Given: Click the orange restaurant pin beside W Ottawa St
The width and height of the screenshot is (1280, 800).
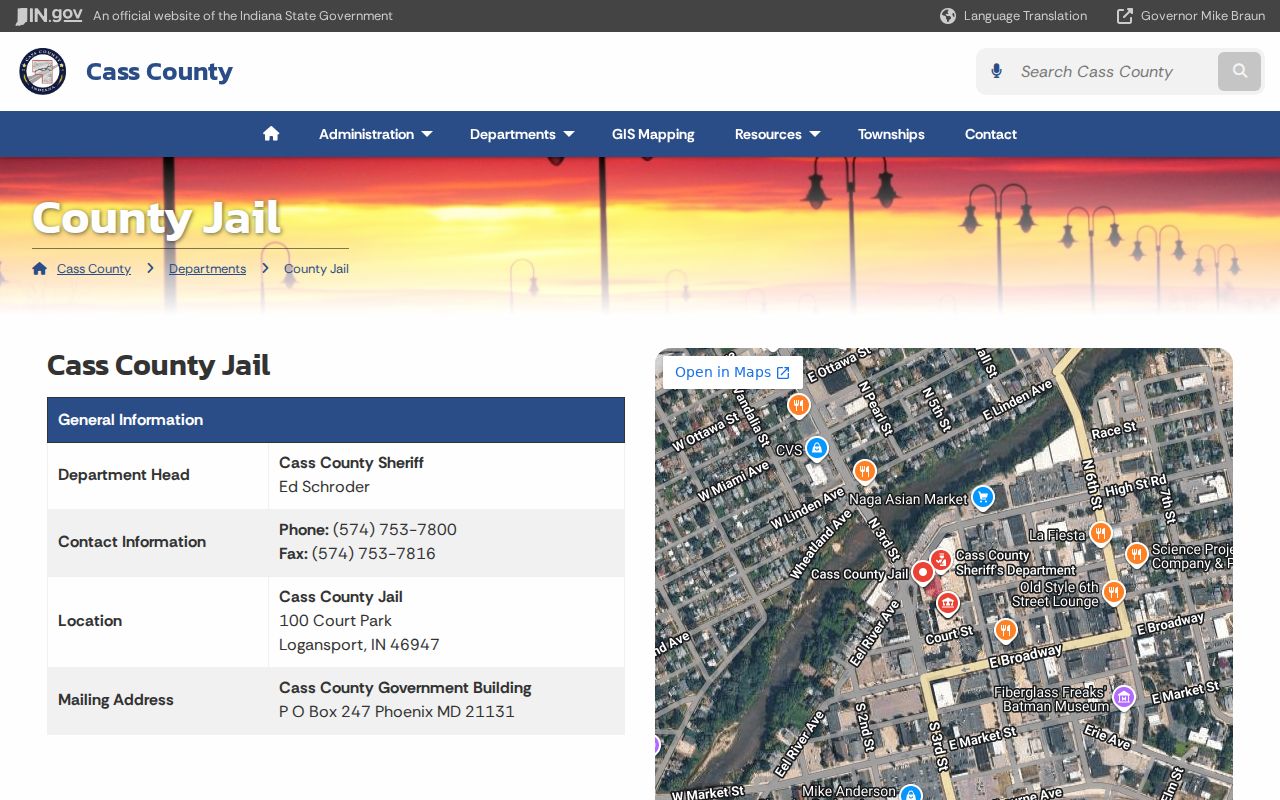Looking at the screenshot, I should click(x=798, y=405).
